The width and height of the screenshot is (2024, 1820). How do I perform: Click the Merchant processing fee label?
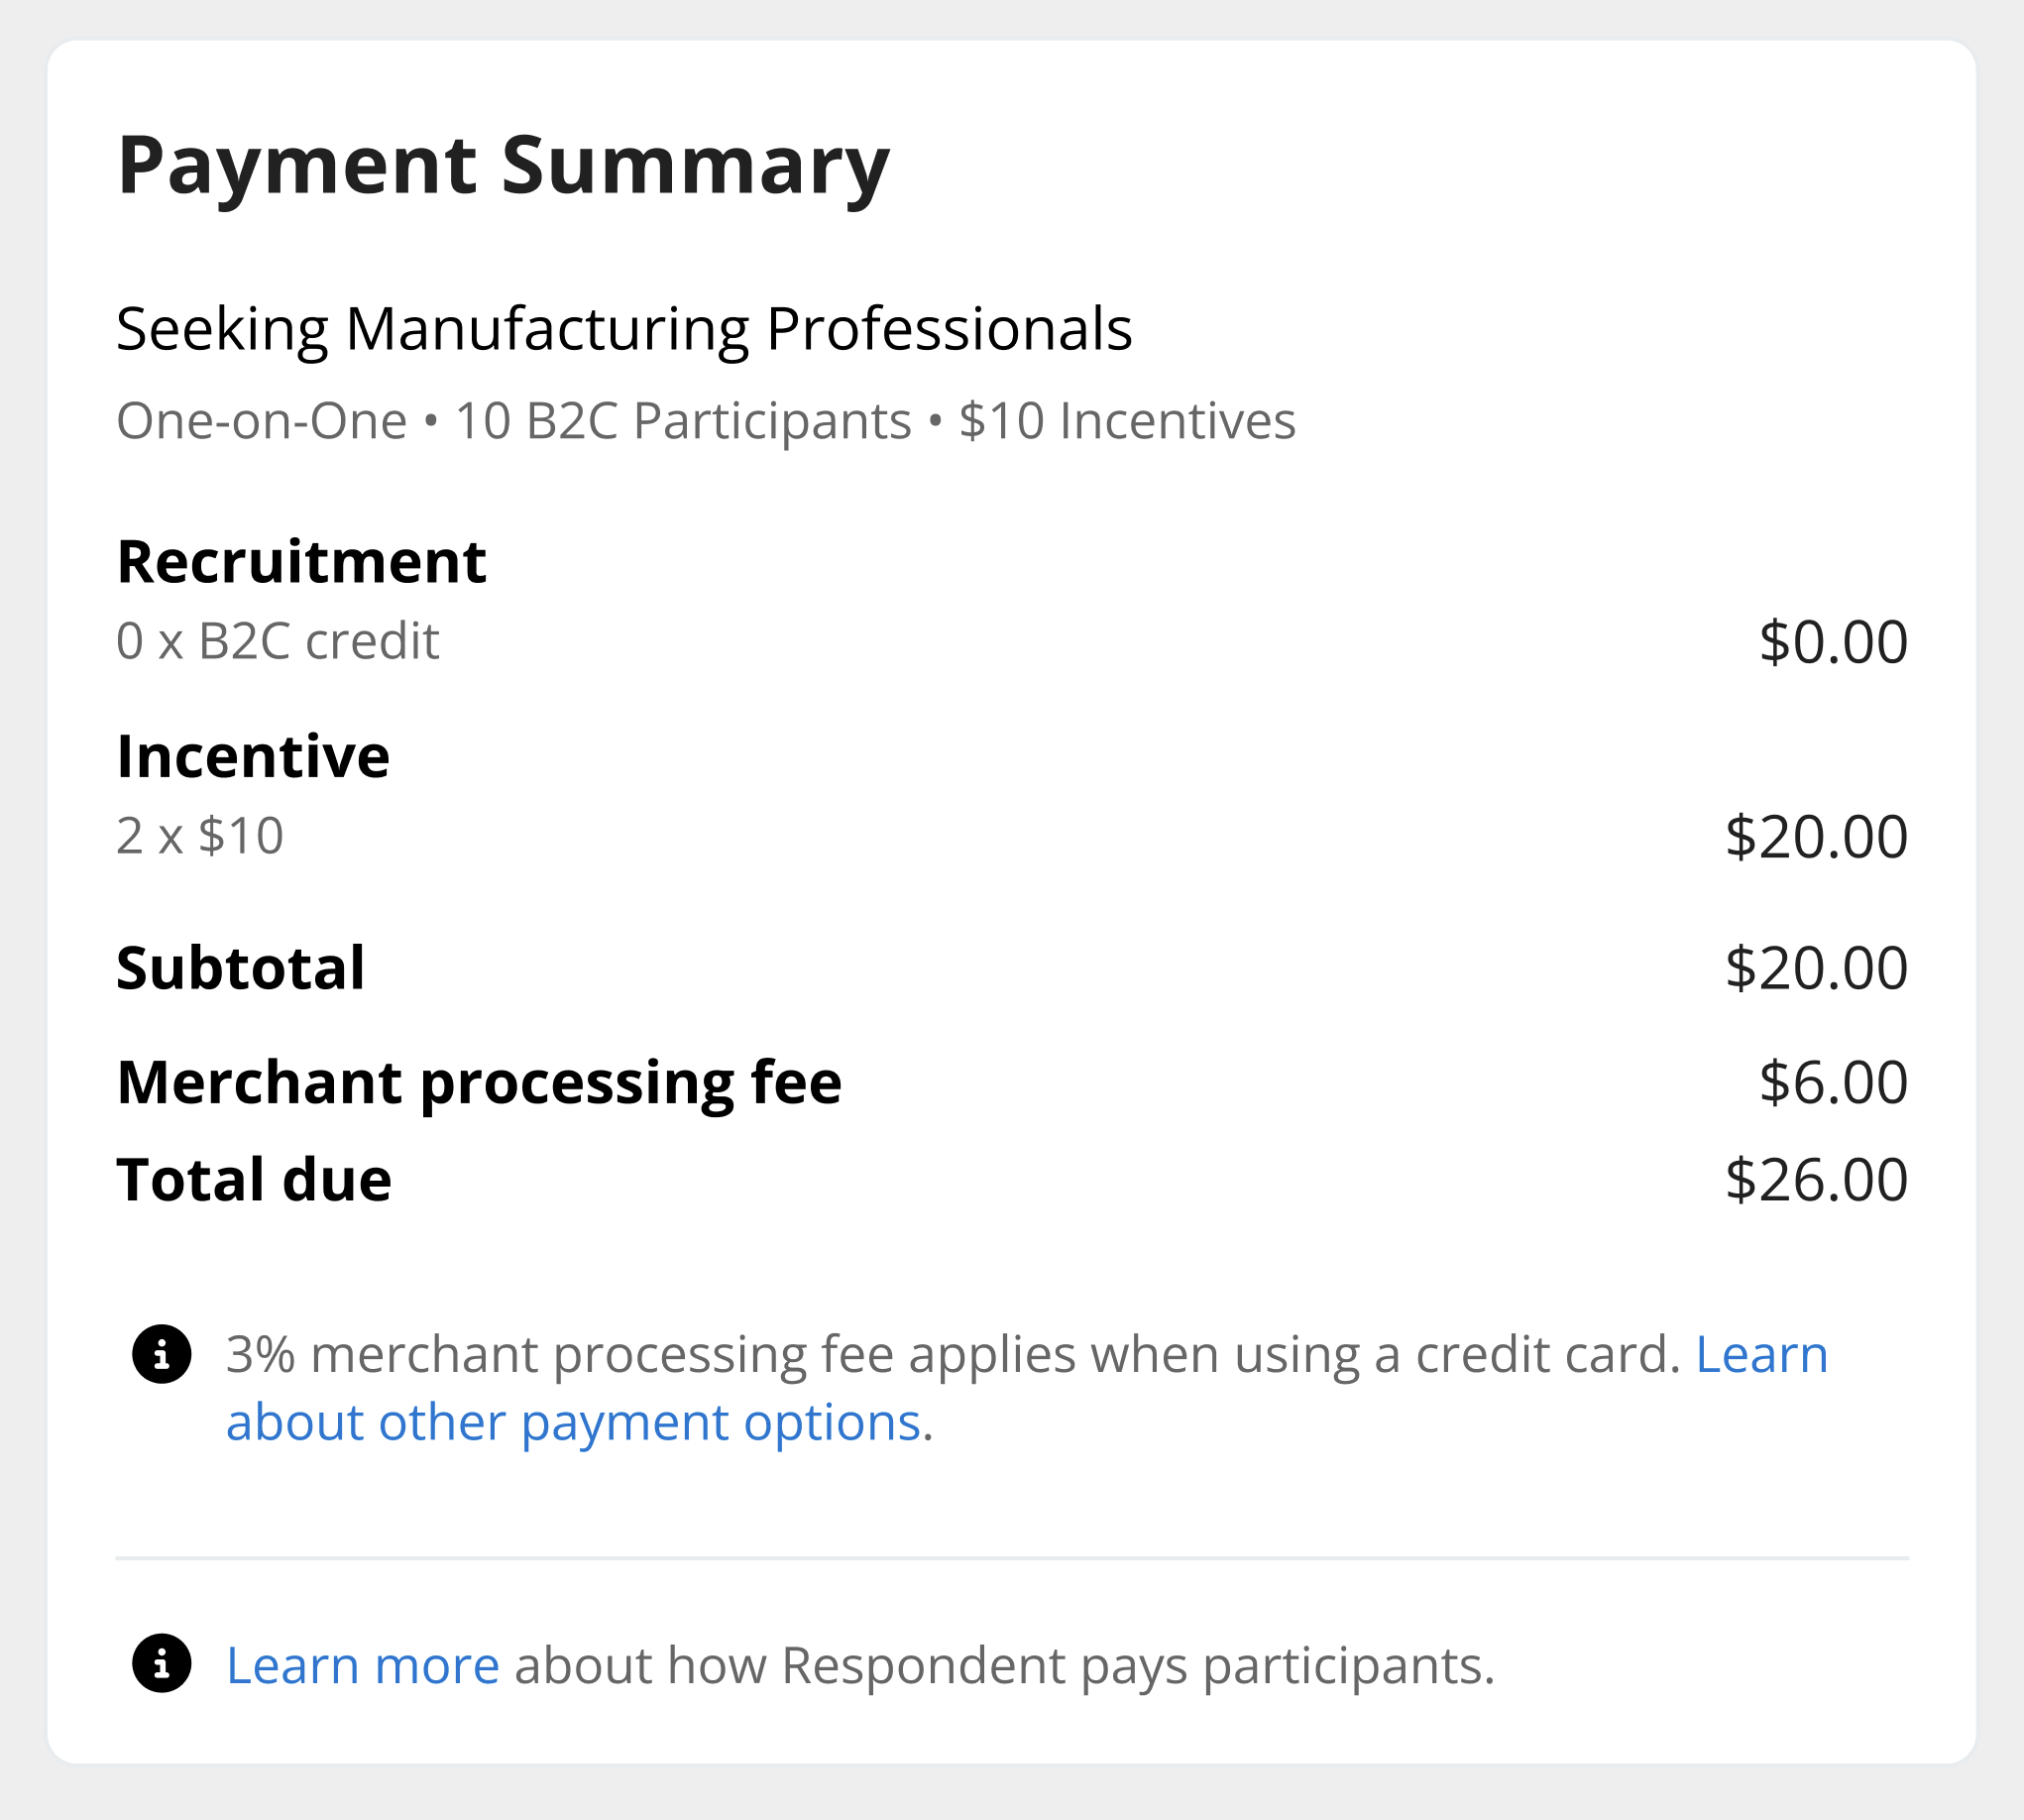pos(479,1082)
